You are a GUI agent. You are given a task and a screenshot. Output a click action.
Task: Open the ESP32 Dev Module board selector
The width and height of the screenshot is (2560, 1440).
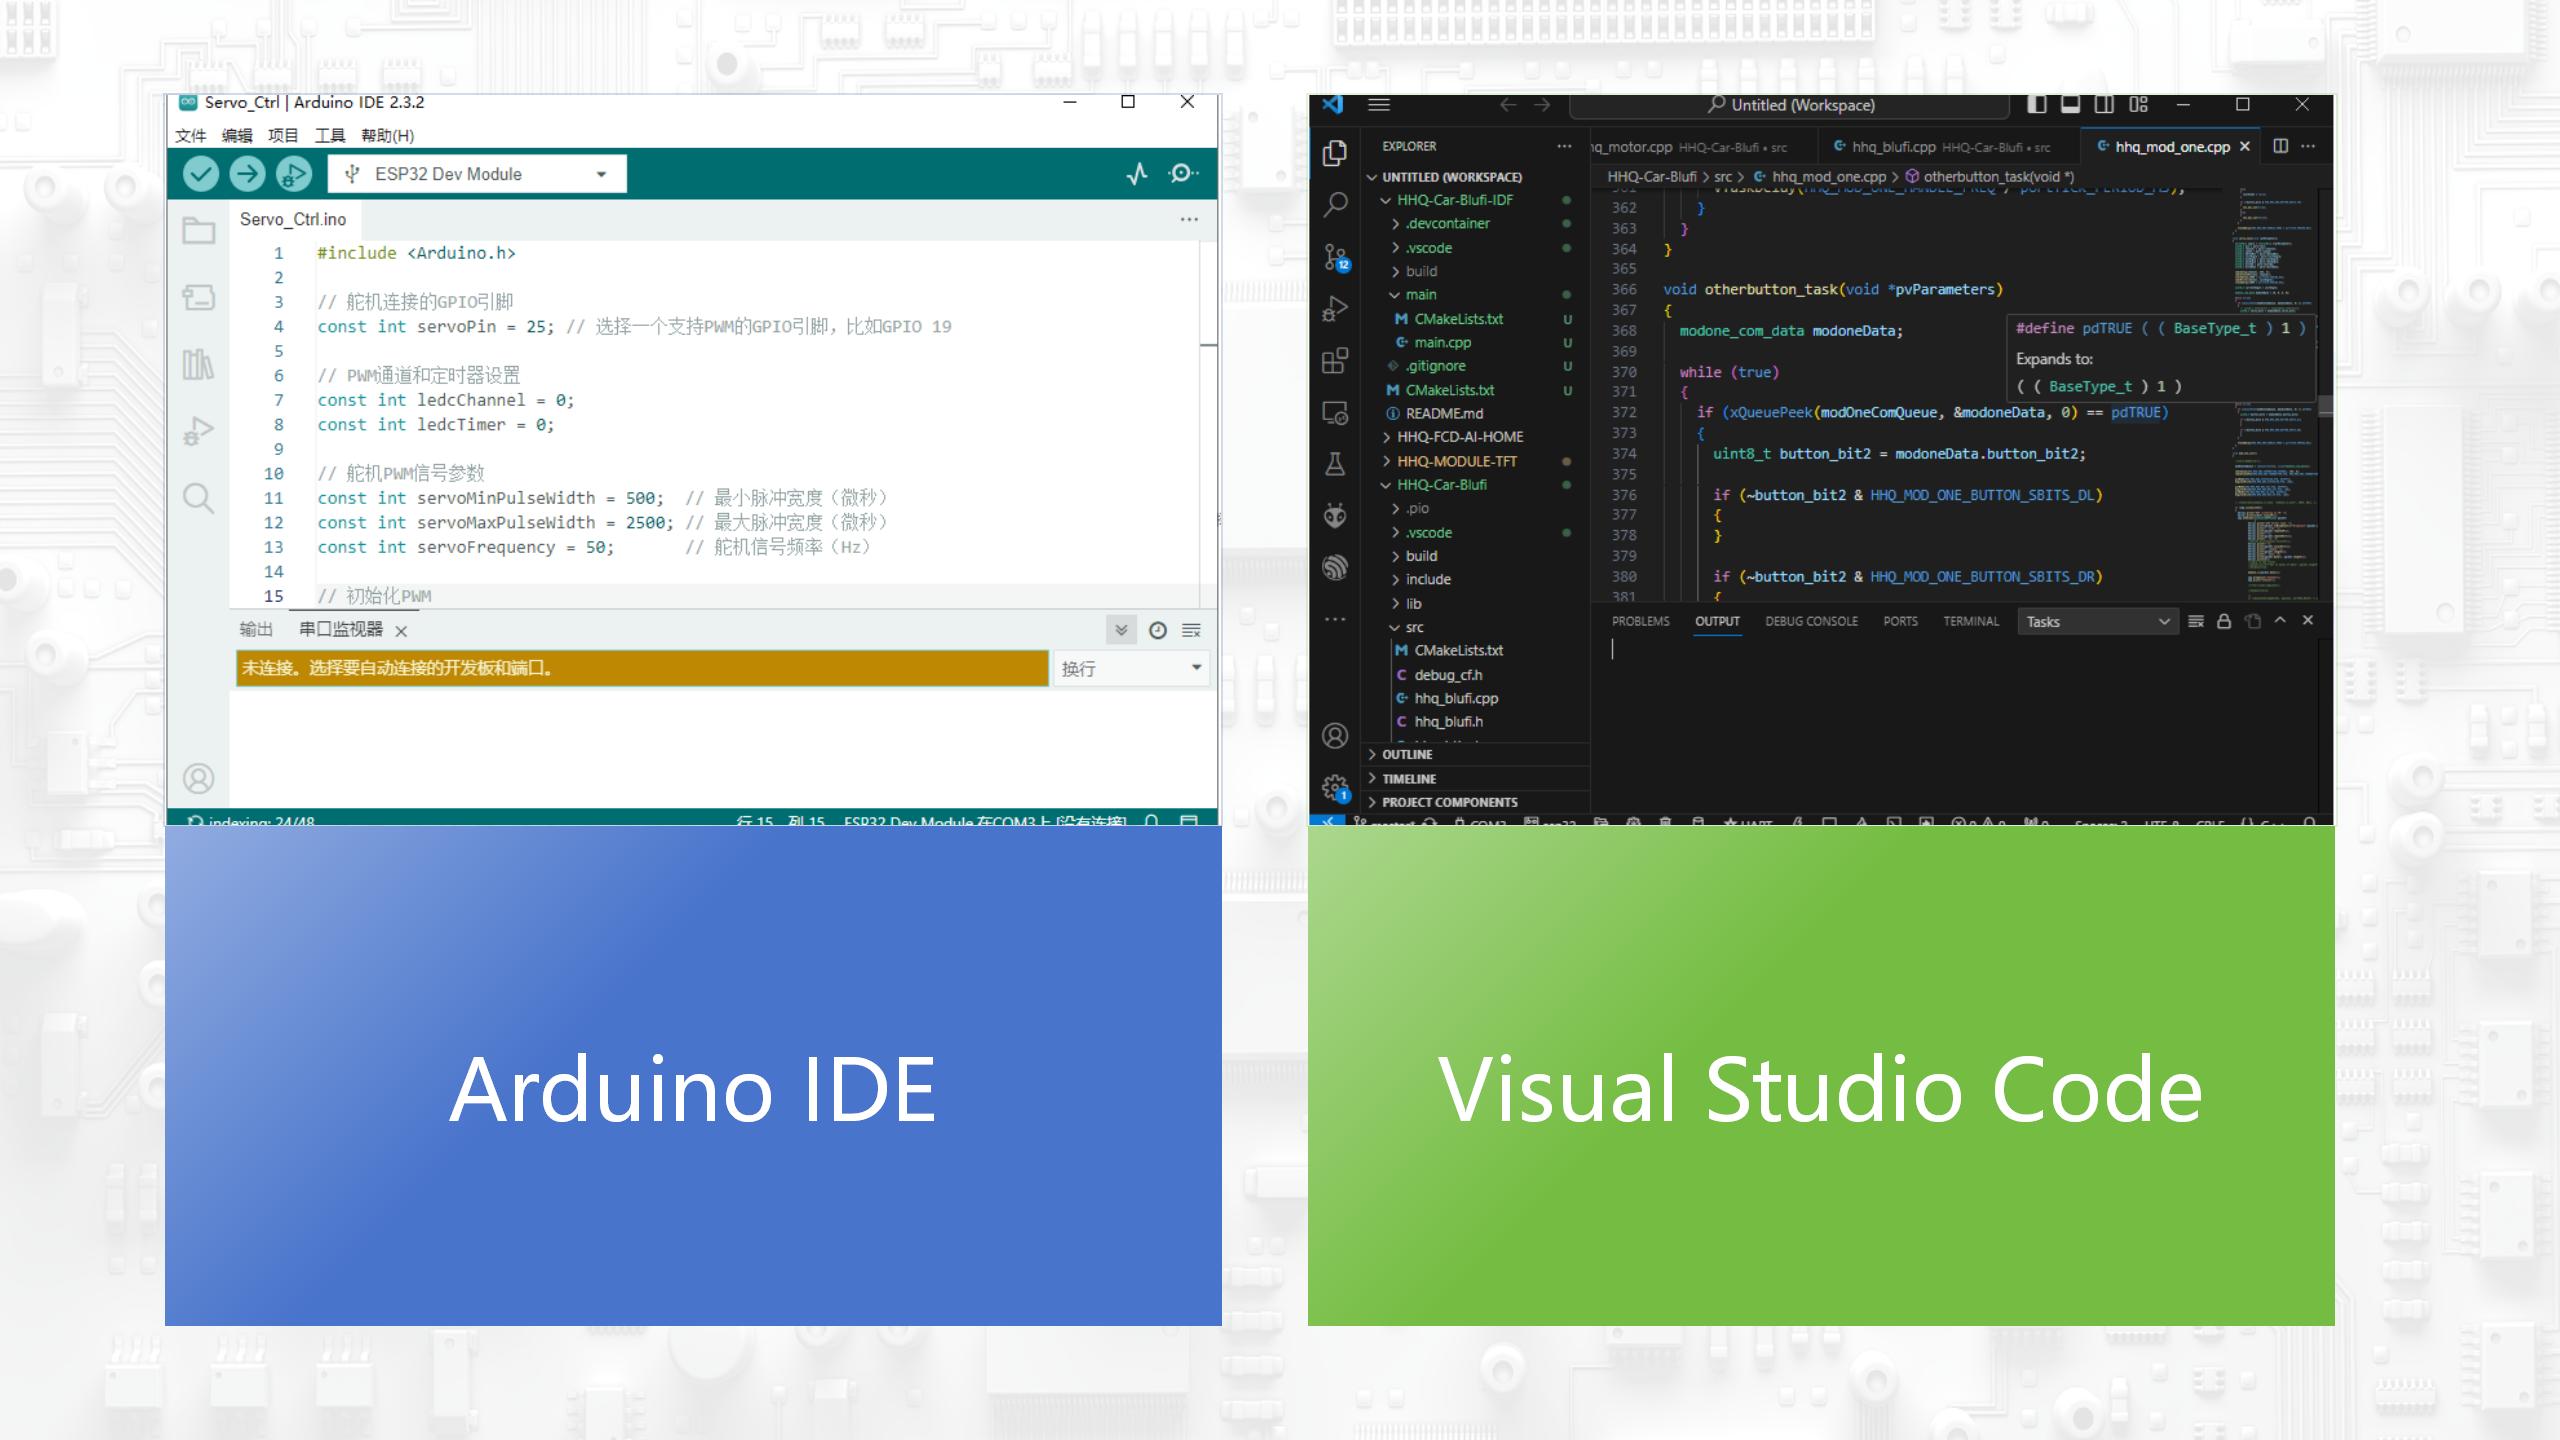coord(477,174)
